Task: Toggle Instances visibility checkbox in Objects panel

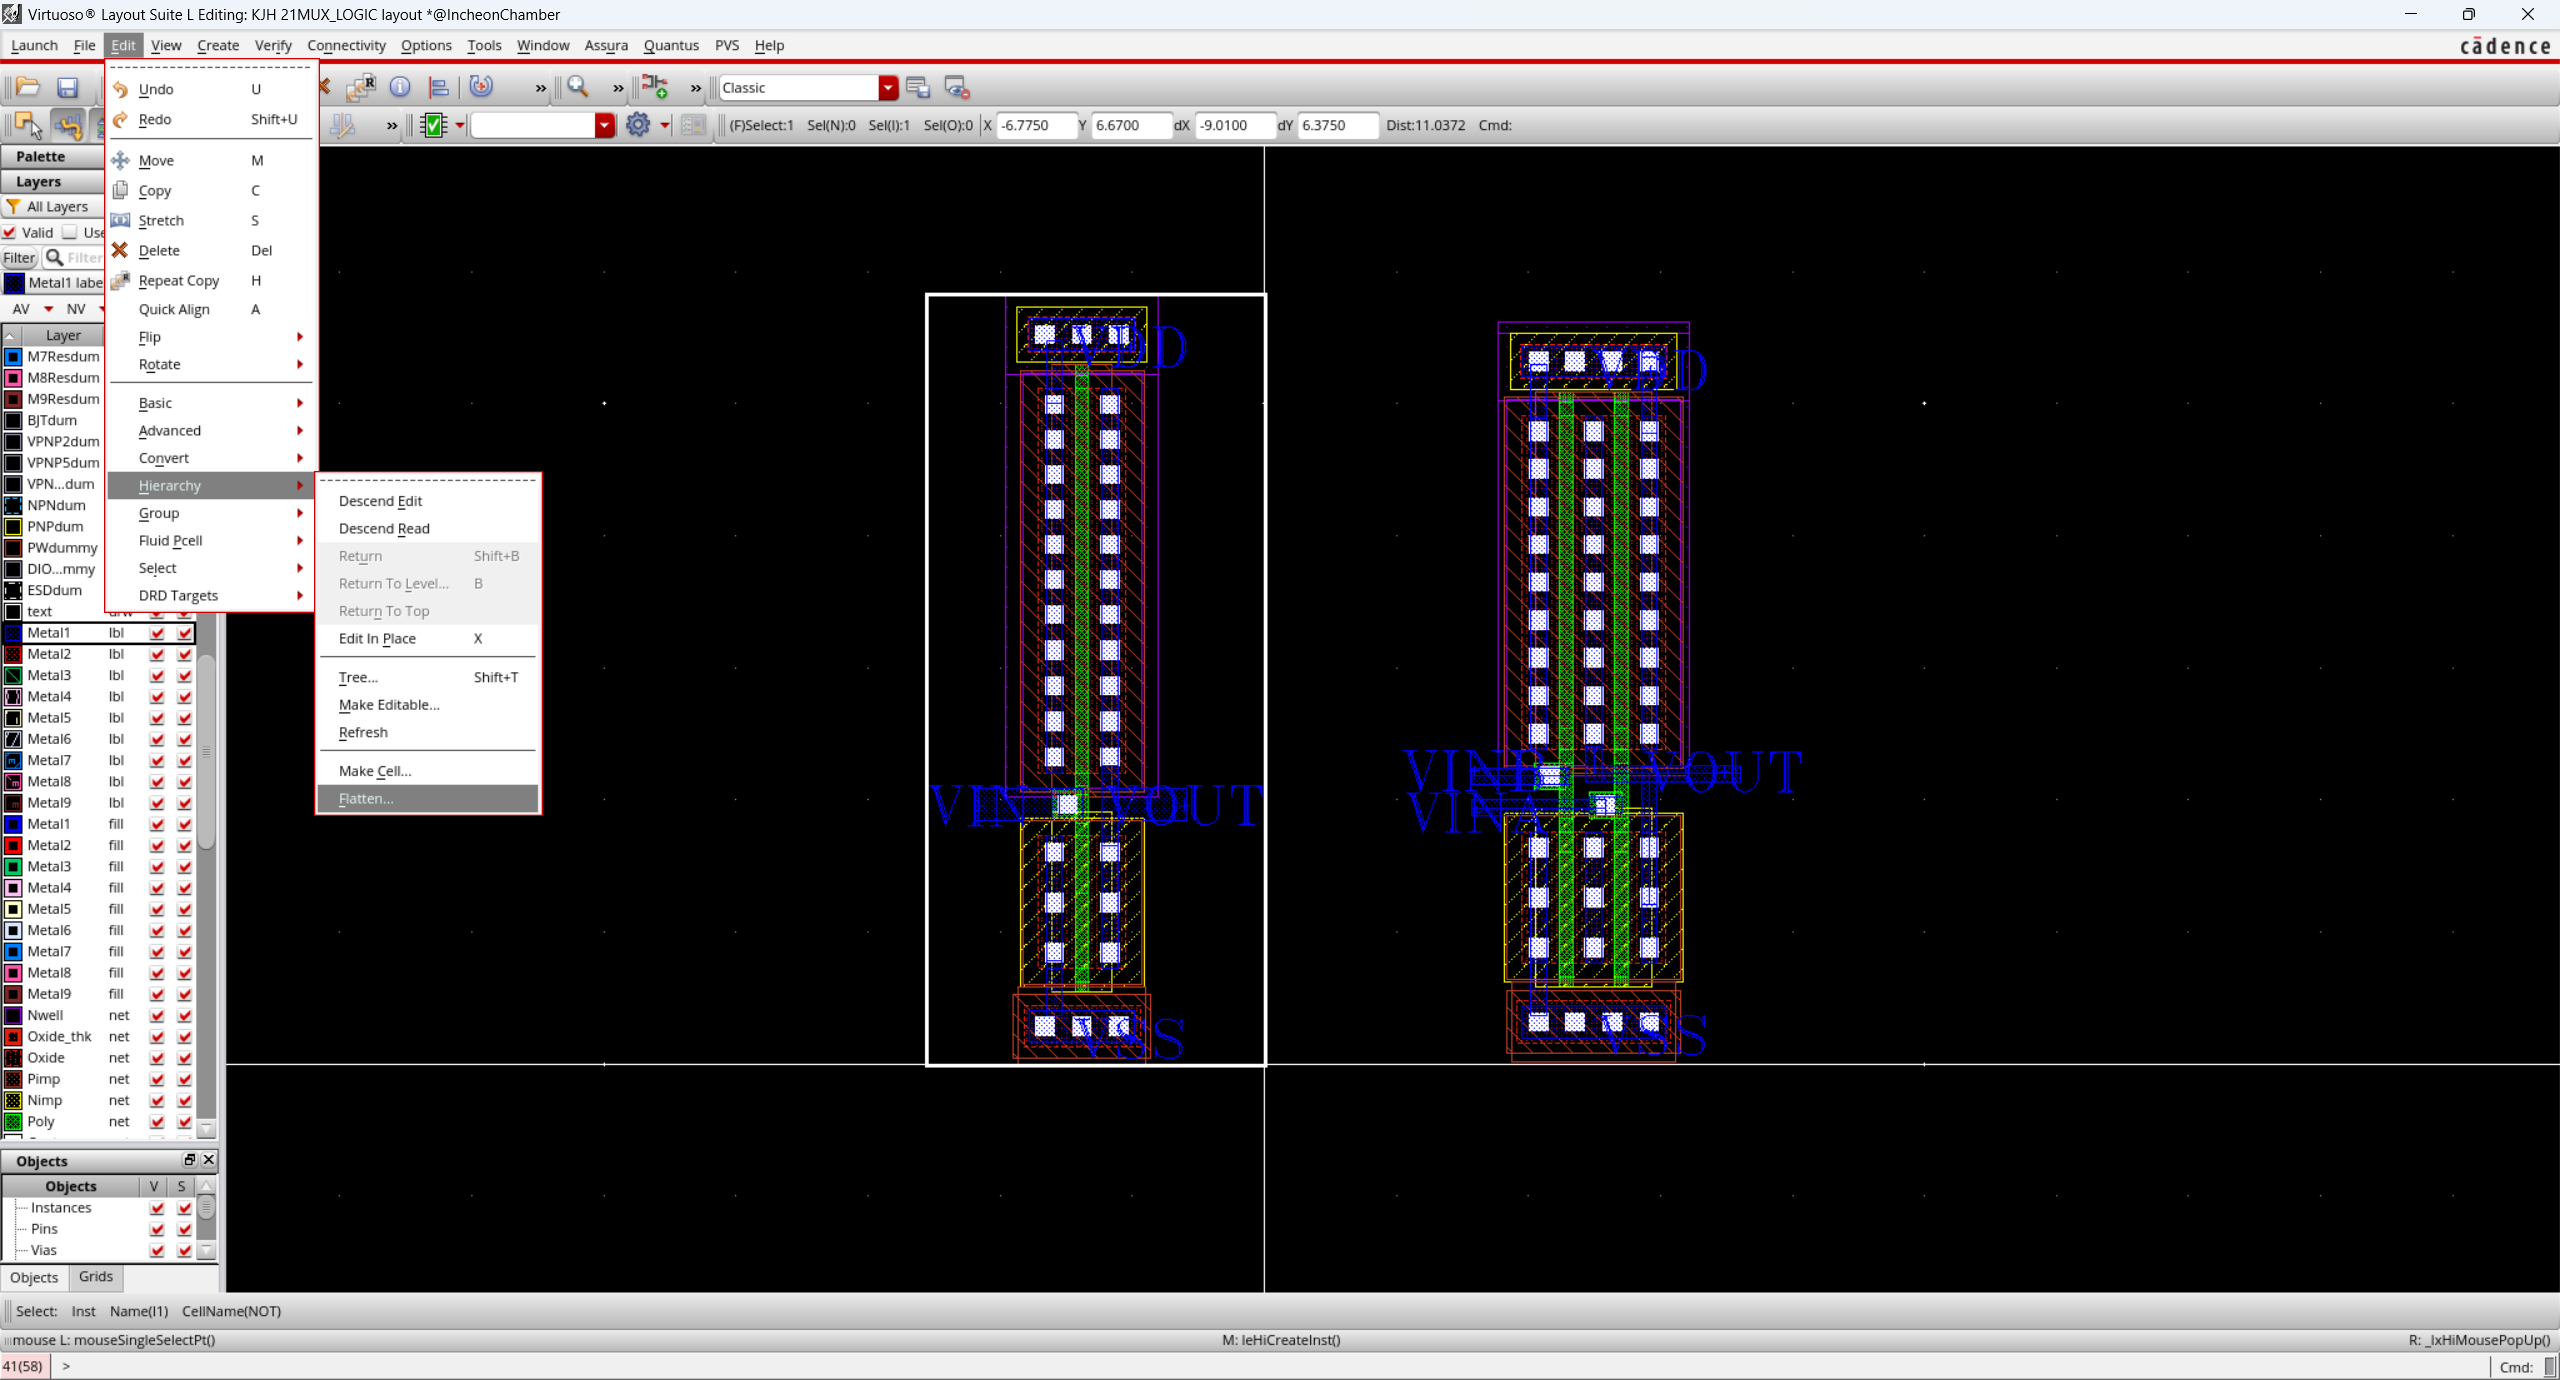Action: (157, 1207)
